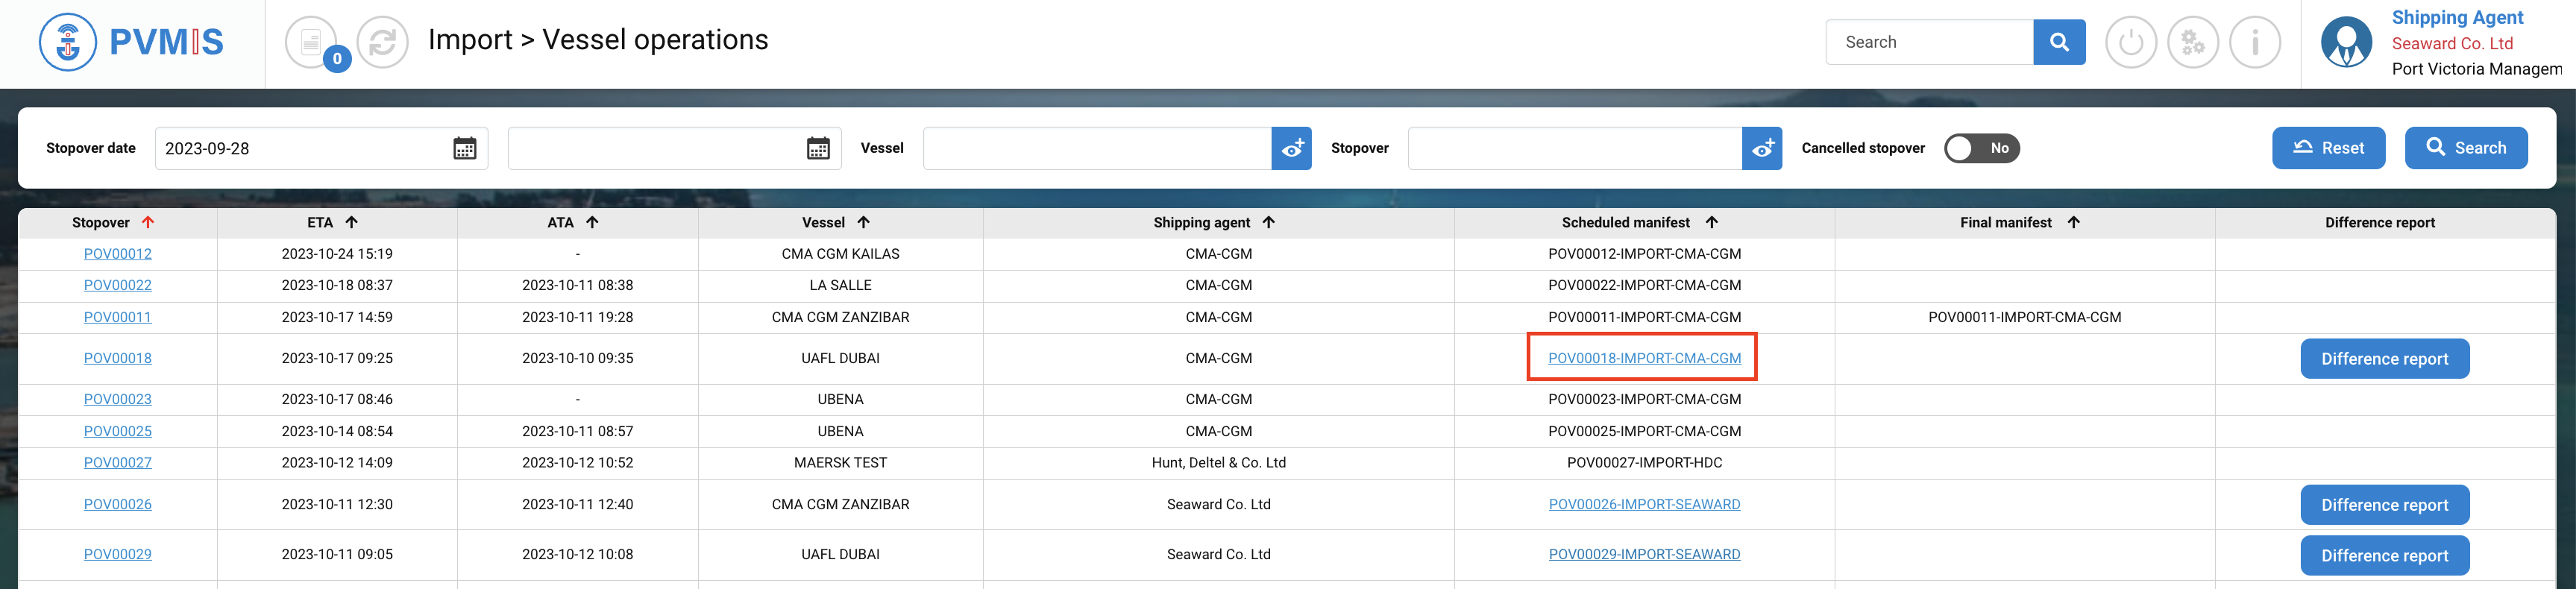The image size is (2576, 589).
Task: Sort table by Final manifest column
Action: click(x=2073, y=222)
